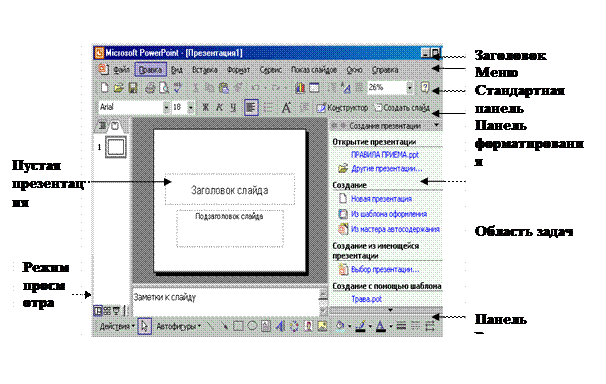The height and width of the screenshot is (384, 606).
Task: Select the Line drawing tool
Action: [x=210, y=326]
